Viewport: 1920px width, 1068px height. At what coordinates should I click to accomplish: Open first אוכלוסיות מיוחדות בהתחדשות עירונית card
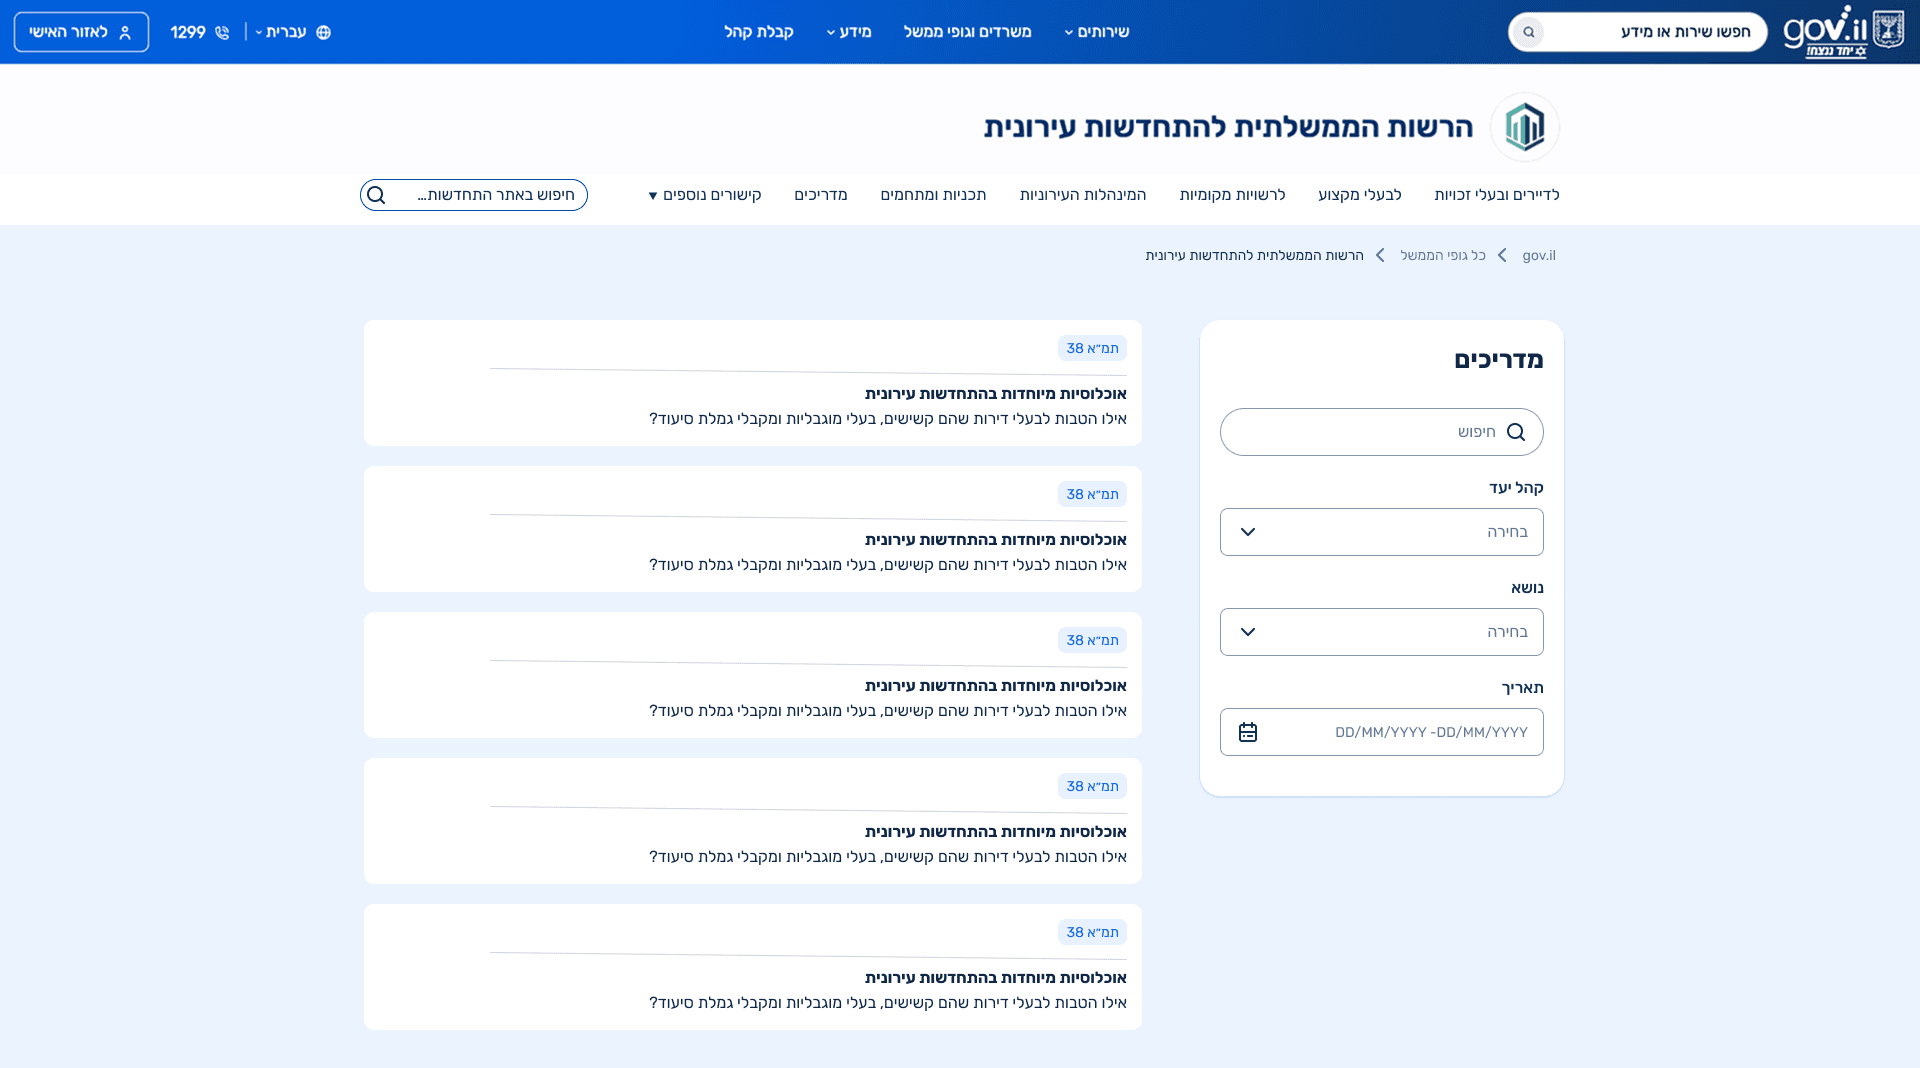tap(752, 383)
